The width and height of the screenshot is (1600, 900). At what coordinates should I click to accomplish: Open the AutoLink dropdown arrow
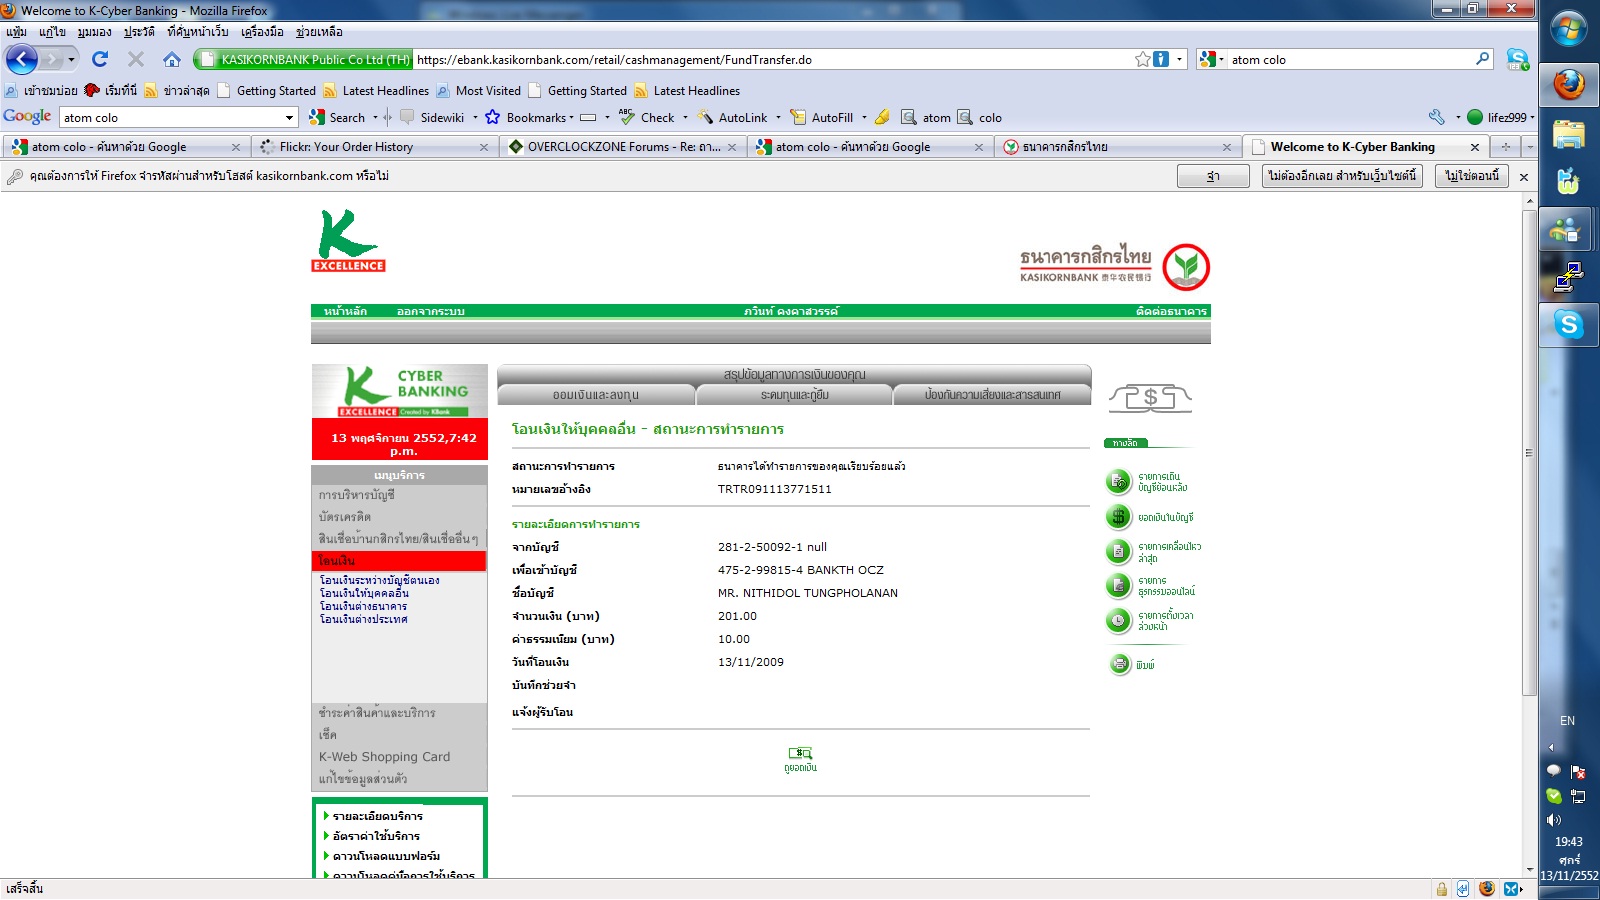[x=779, y=117]
